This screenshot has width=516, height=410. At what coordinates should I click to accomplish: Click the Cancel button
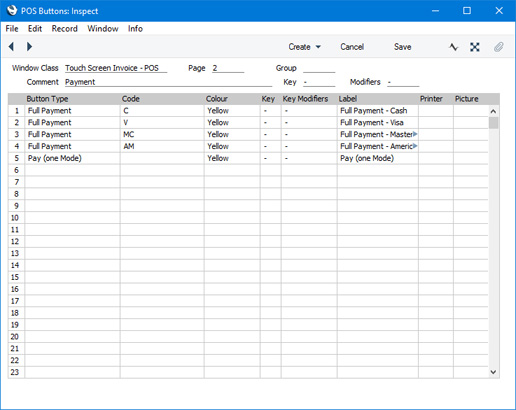point(352,47)
